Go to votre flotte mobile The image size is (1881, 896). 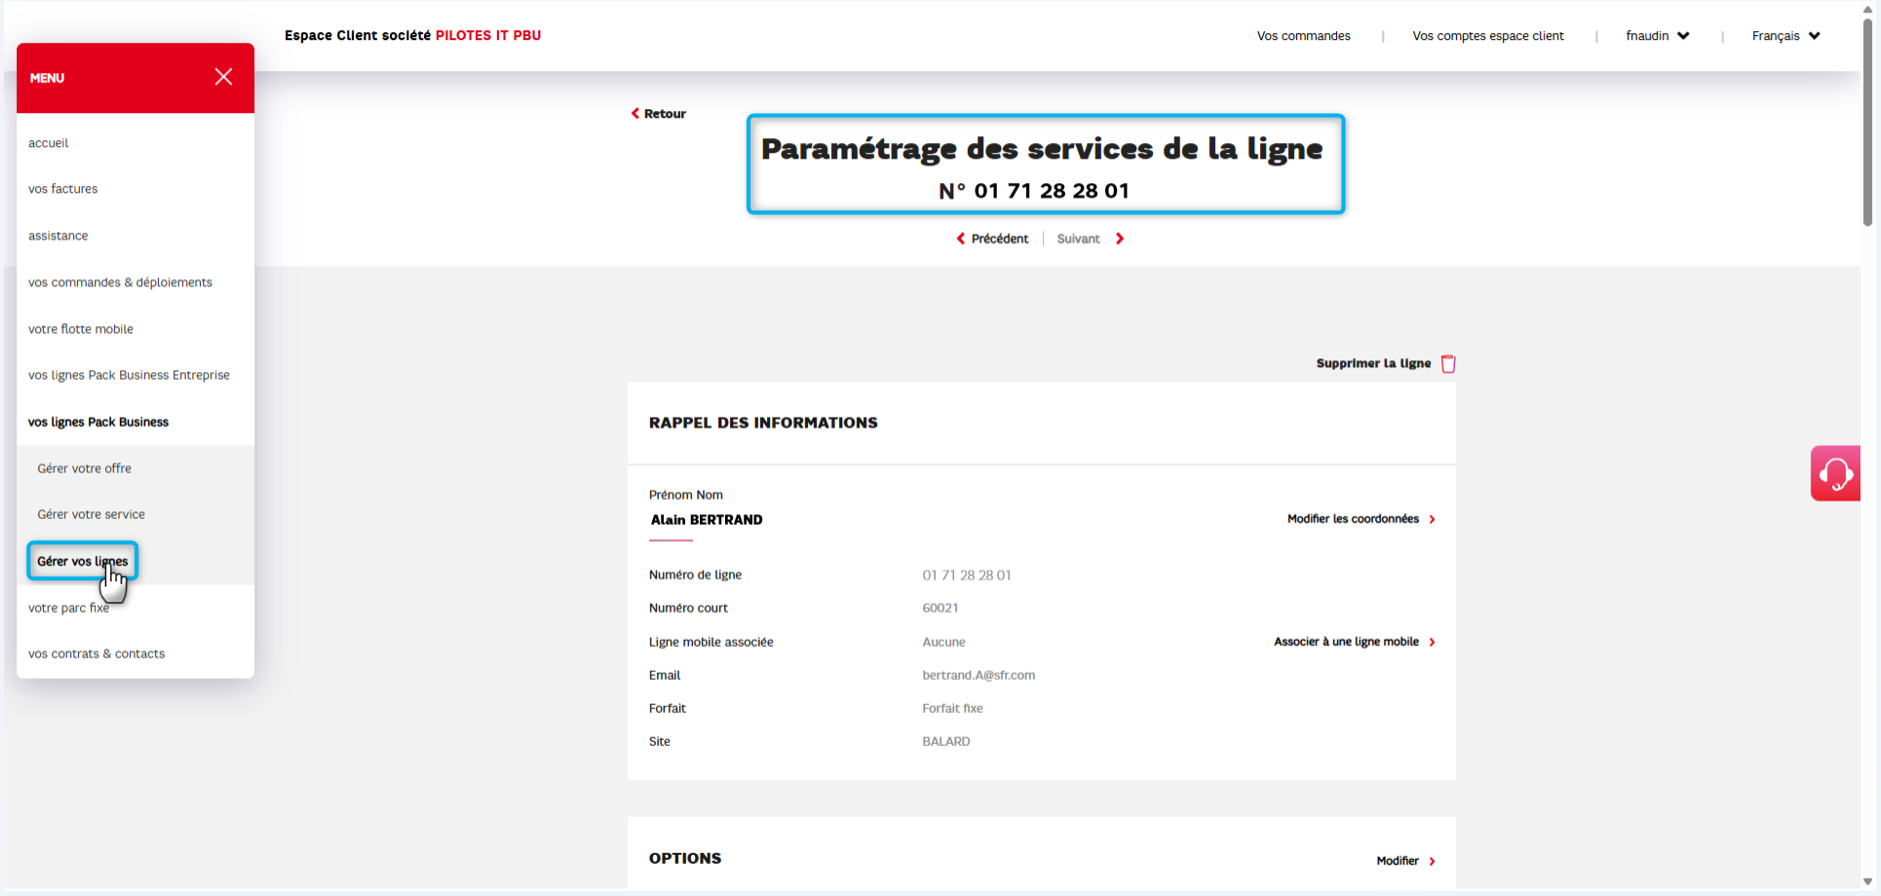tap(80, 329)
